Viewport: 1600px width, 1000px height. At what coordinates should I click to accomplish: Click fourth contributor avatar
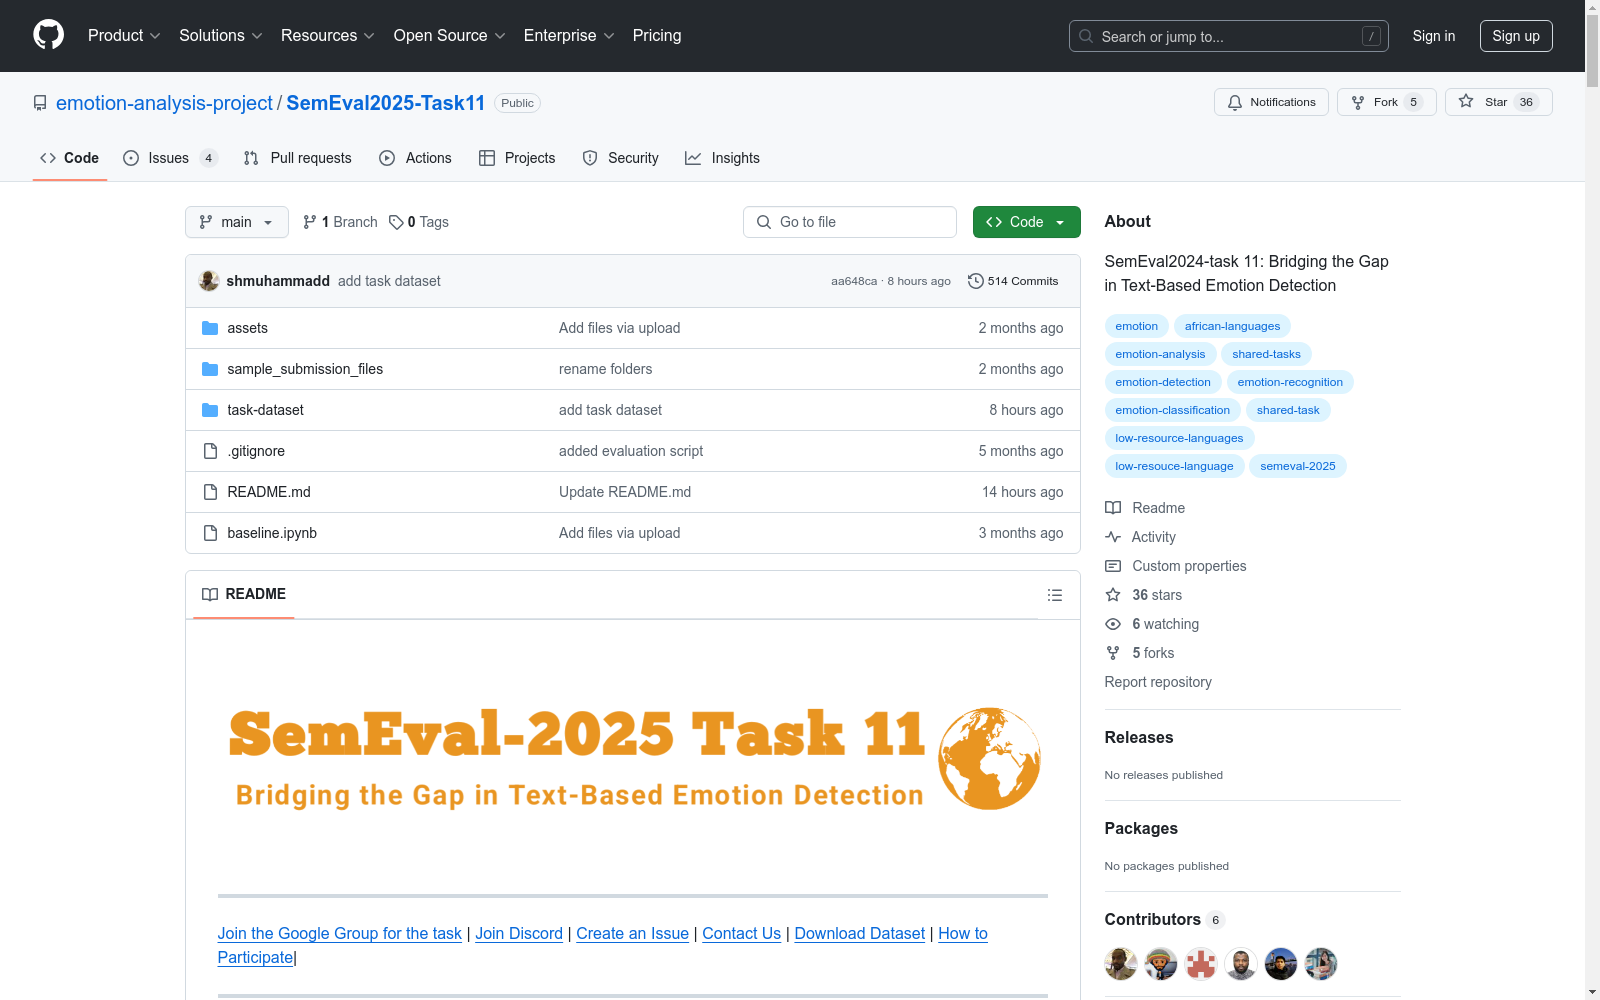point(1241,964)
